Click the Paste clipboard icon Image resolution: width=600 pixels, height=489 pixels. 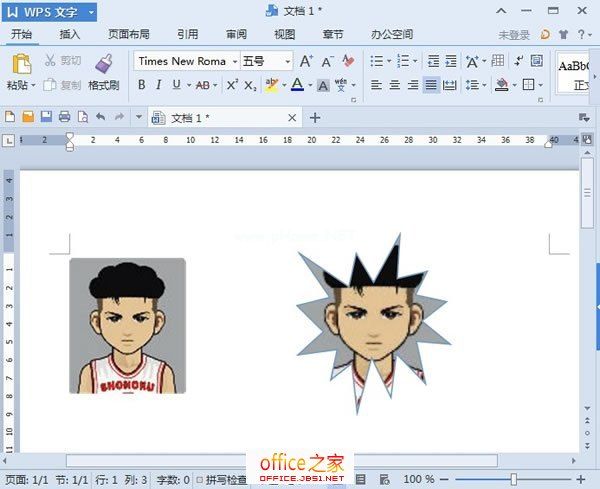20,65
